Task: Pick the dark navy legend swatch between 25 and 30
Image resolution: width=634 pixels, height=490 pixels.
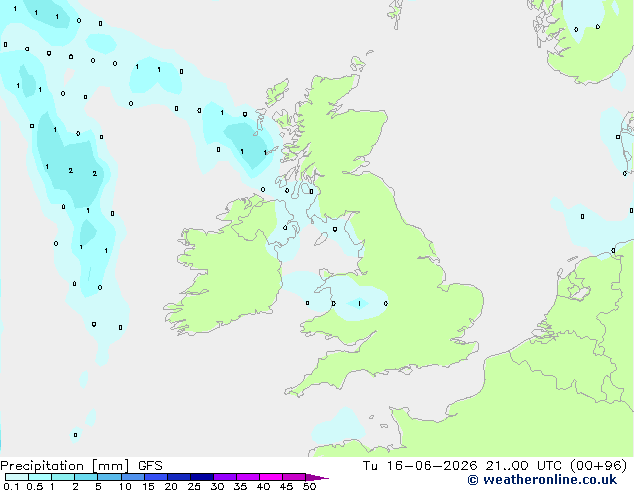Action: (201, 477)
